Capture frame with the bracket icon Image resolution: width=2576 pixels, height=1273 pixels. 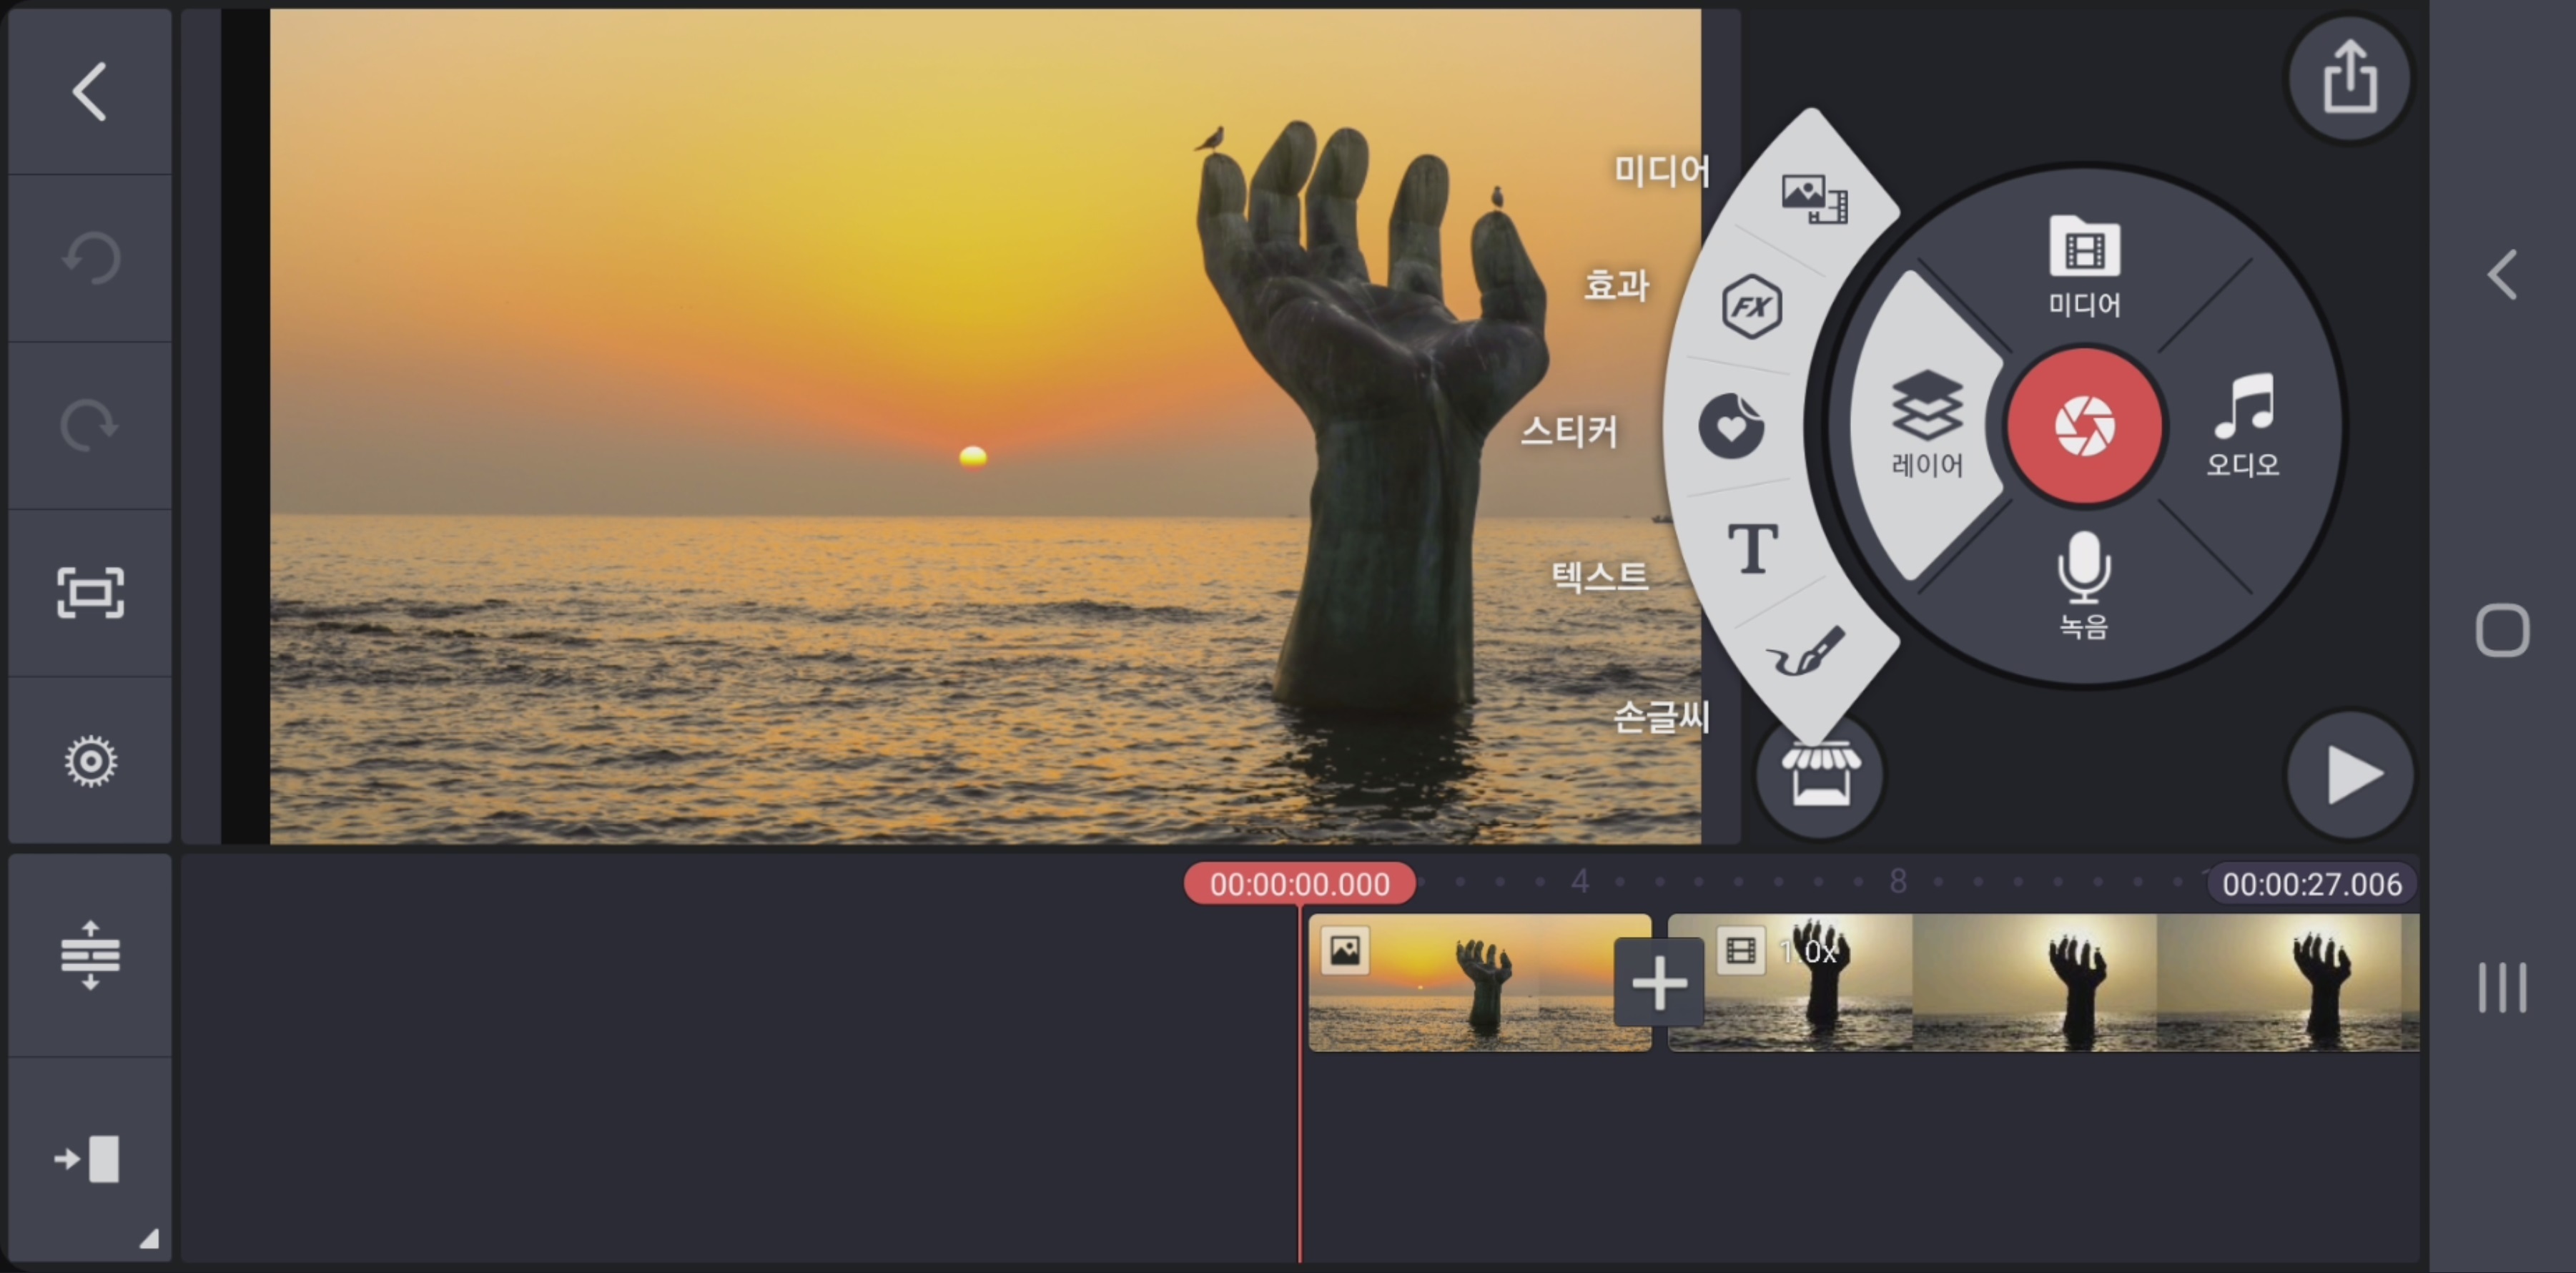coord(91,593)
